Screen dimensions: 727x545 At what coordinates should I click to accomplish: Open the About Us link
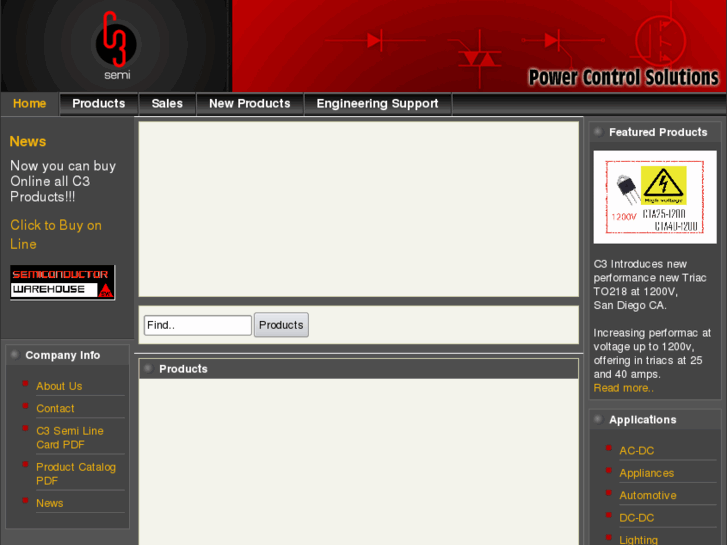point(59,386)
